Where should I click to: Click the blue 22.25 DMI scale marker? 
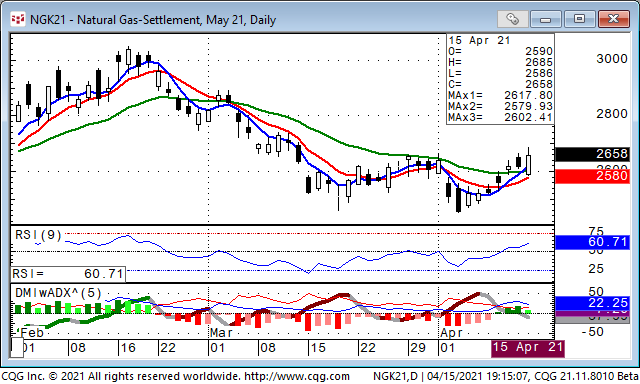pos(592,303)
